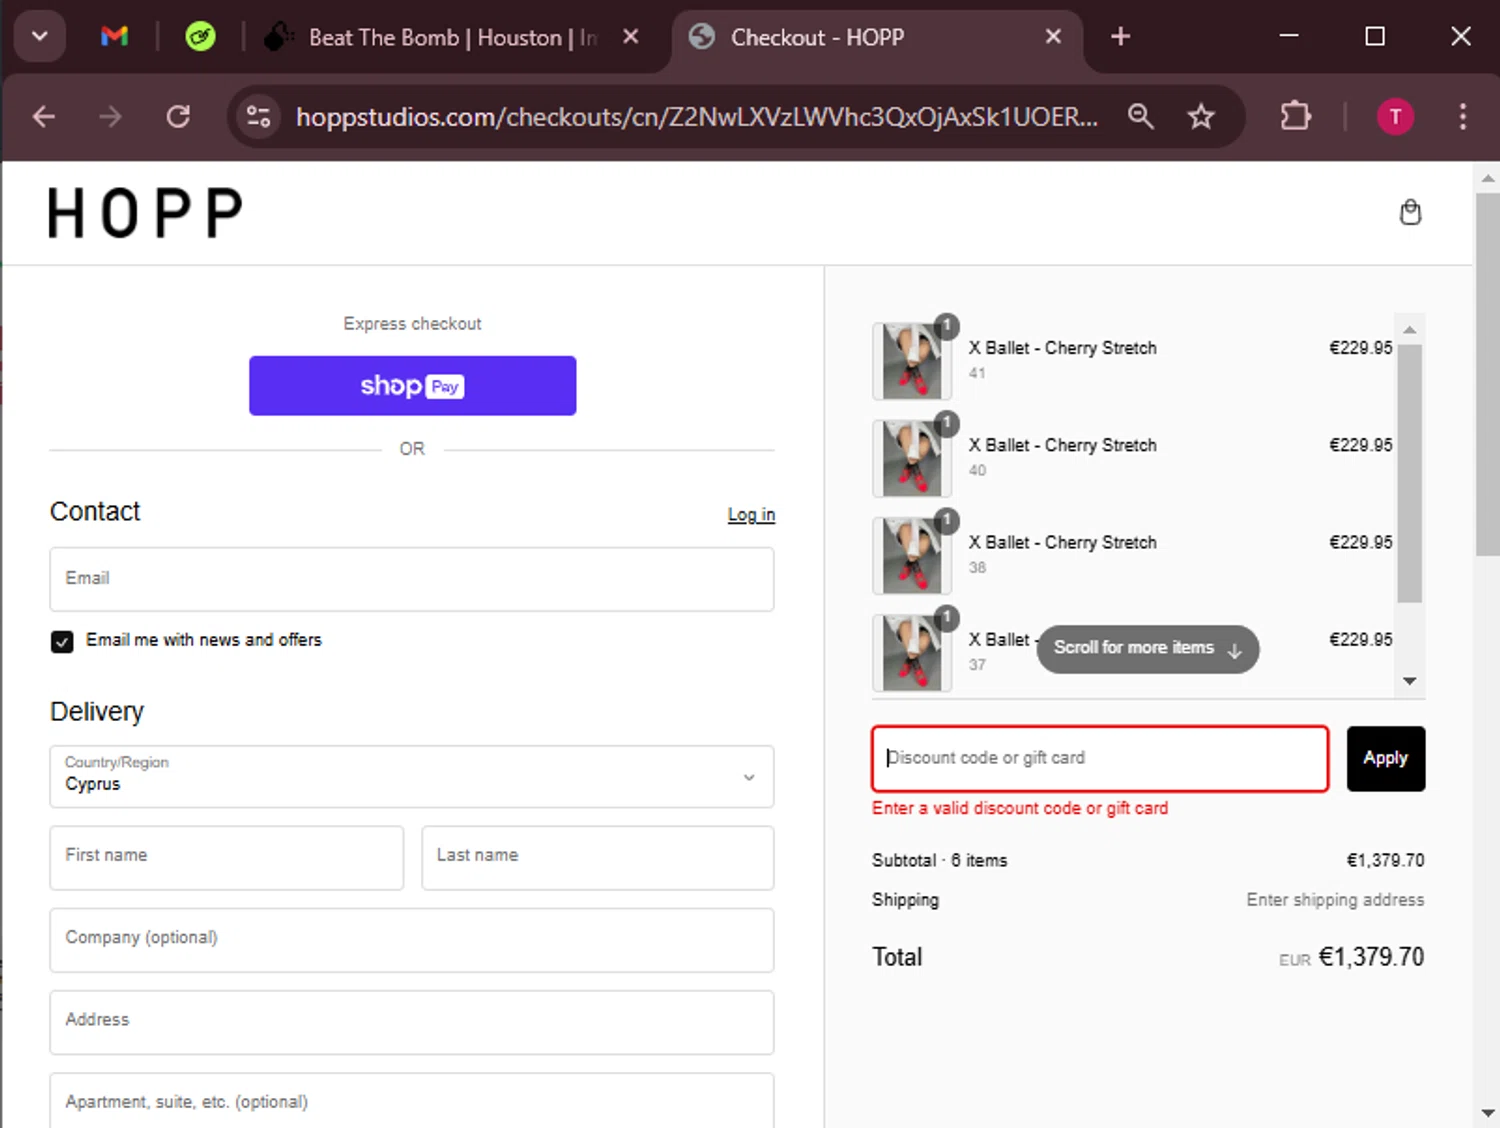Screen dimensions: 1500x1128
Task: Bookmark this page with star icon
Action: [x=1201, y=117]
